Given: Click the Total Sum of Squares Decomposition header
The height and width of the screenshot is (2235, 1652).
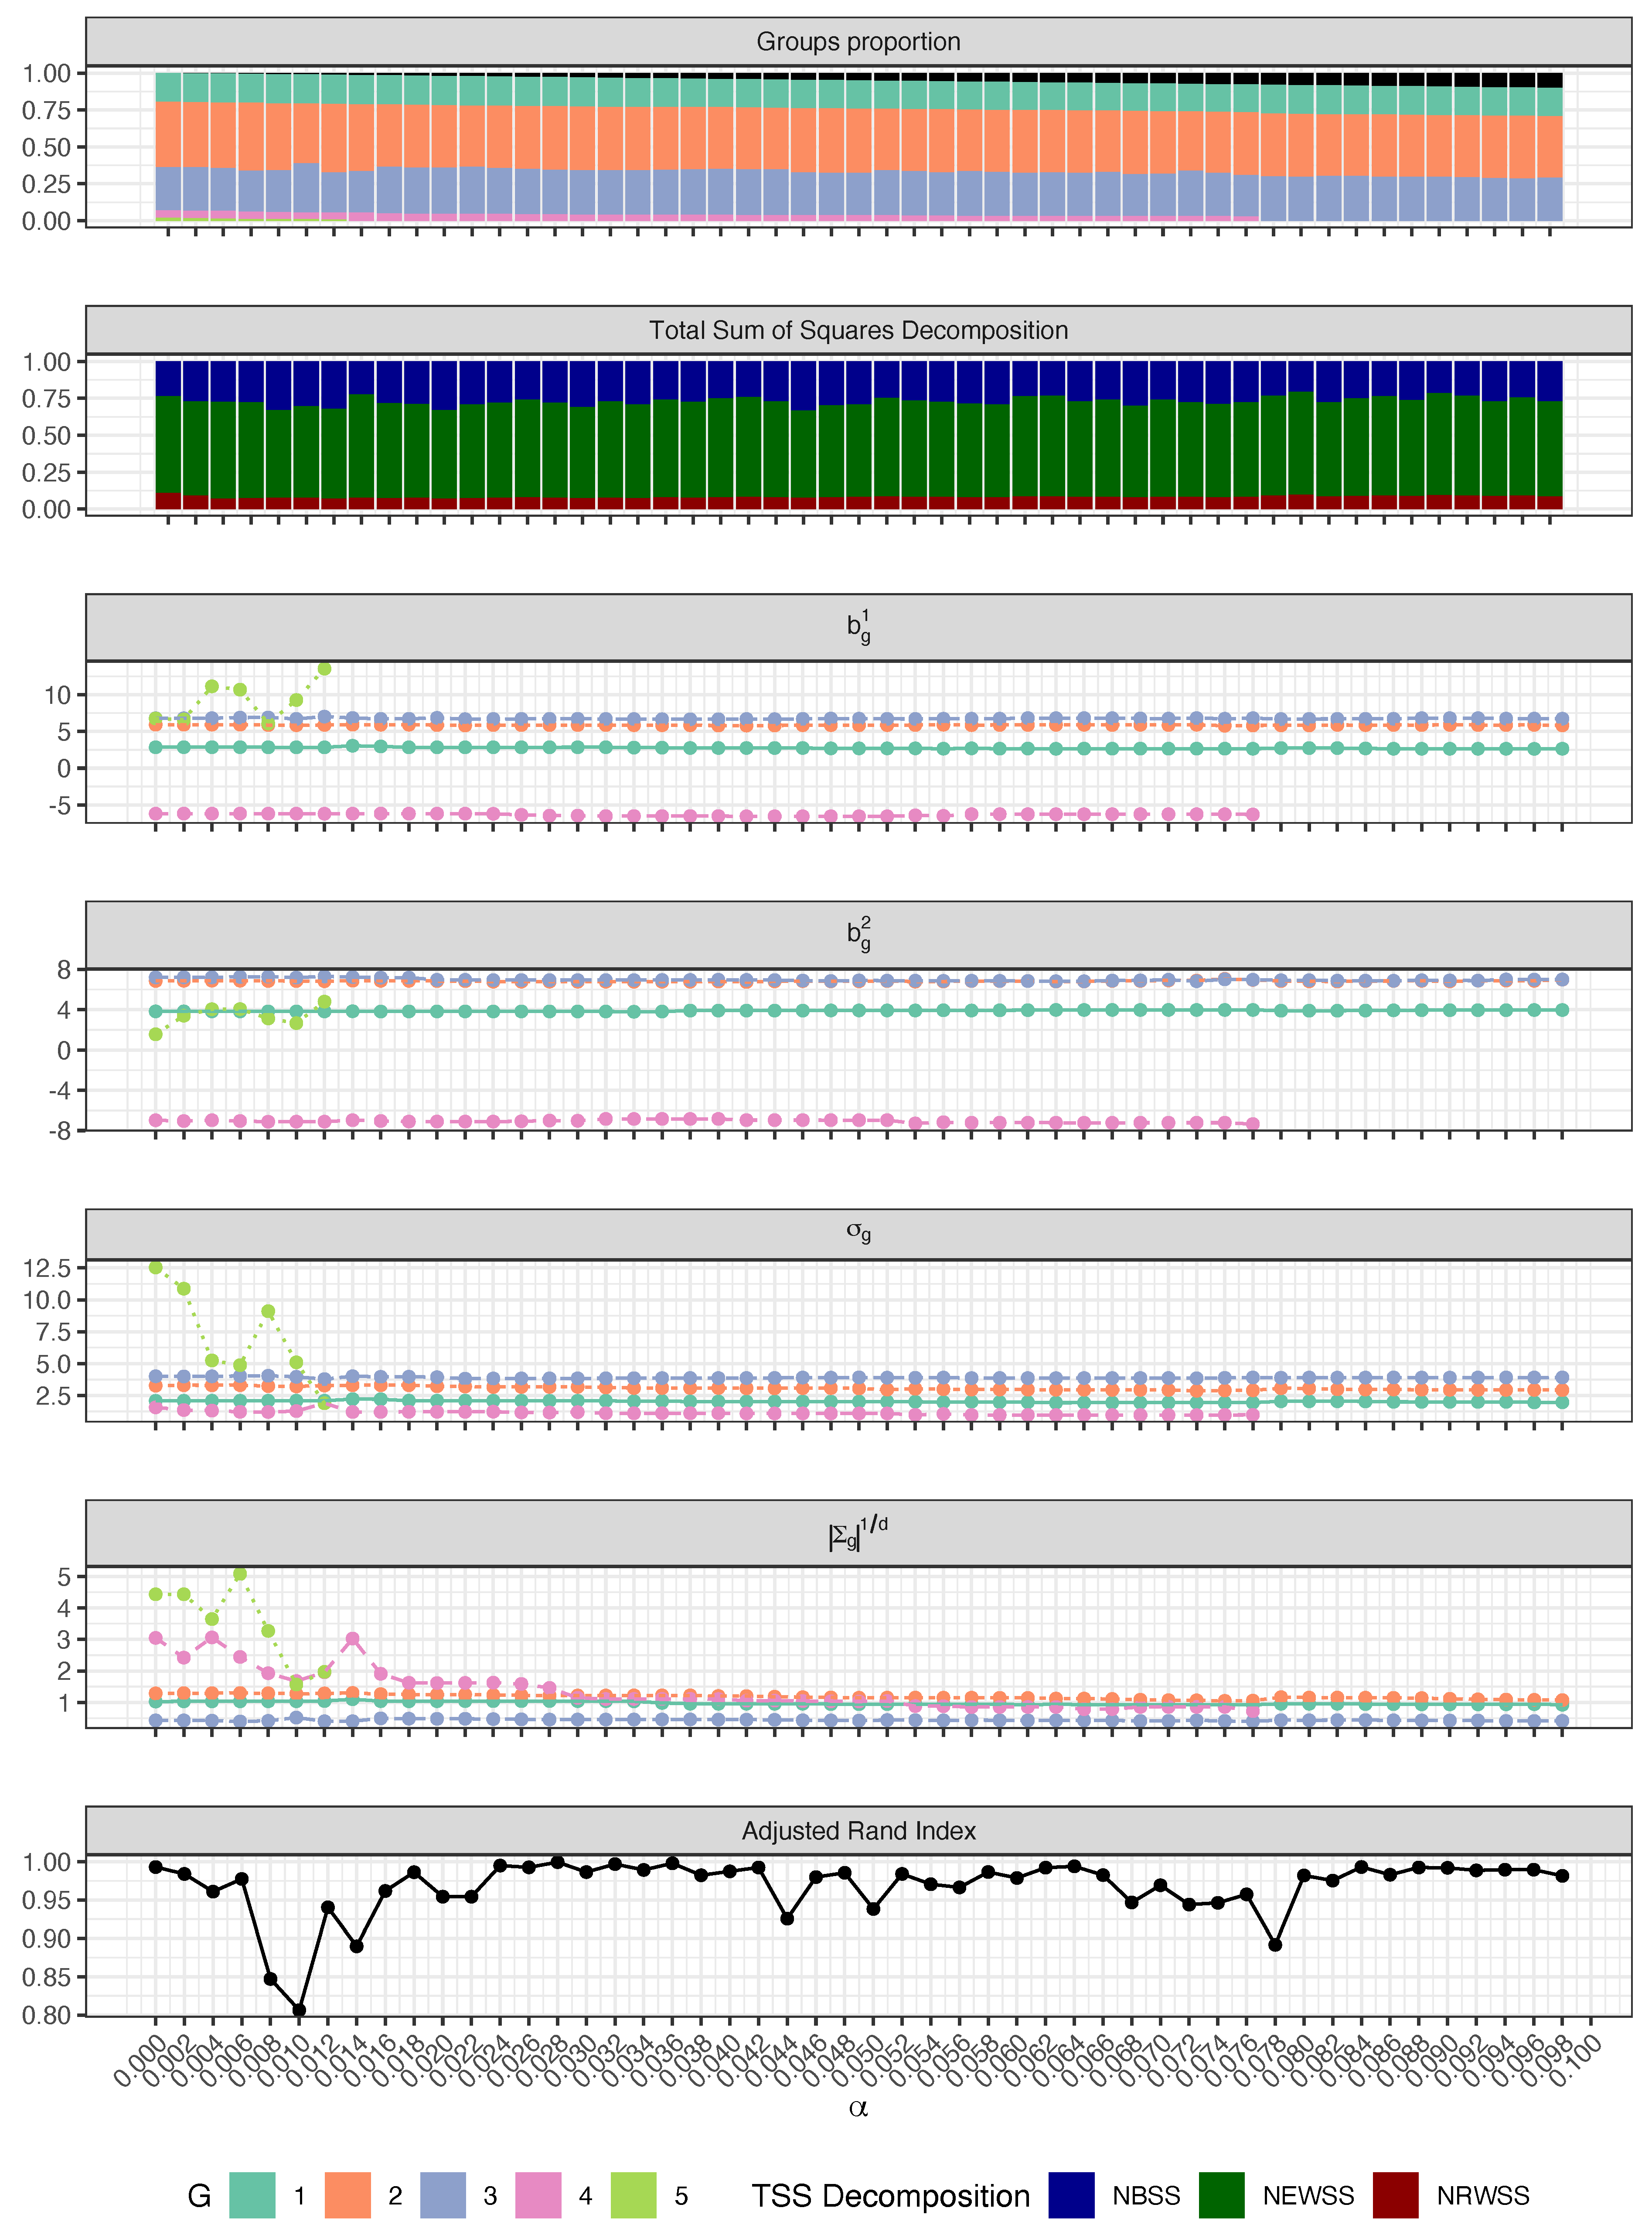Looking at the screenshot, I should 858,331.
